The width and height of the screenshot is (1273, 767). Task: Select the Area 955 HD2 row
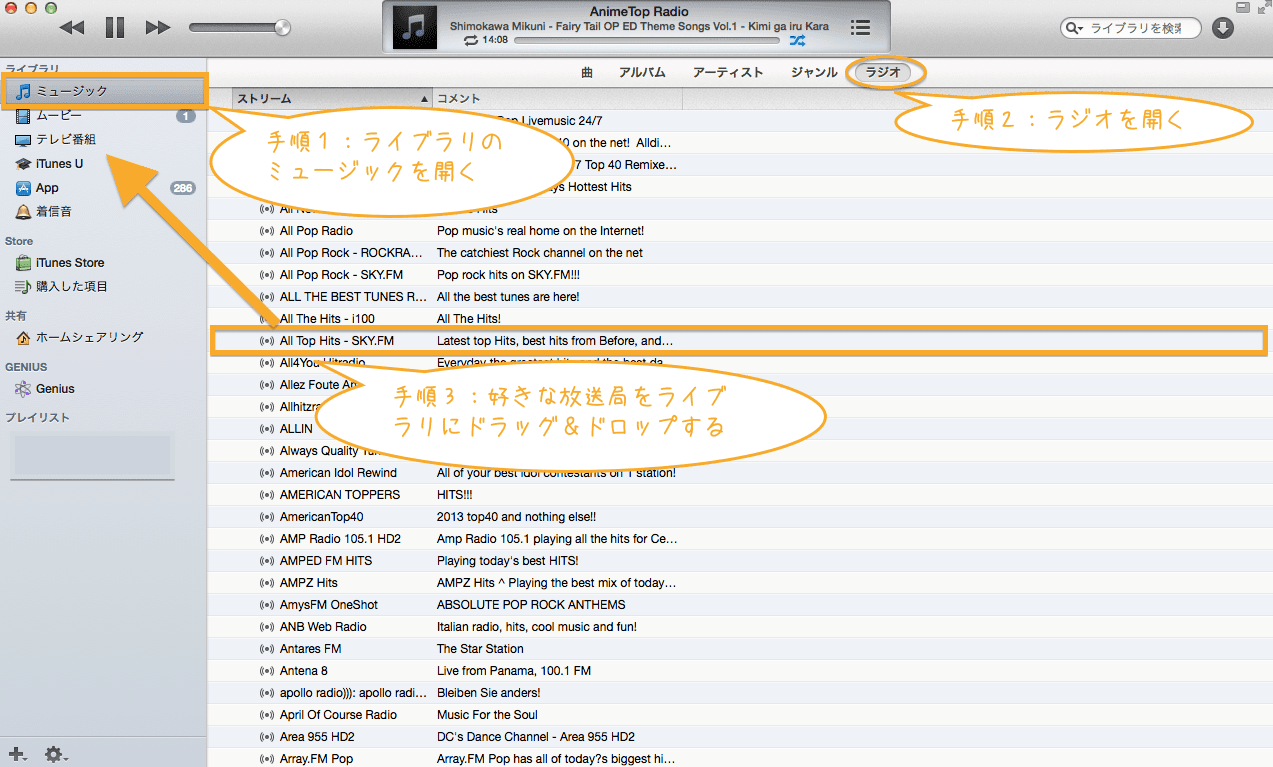(x=740, y=737)
